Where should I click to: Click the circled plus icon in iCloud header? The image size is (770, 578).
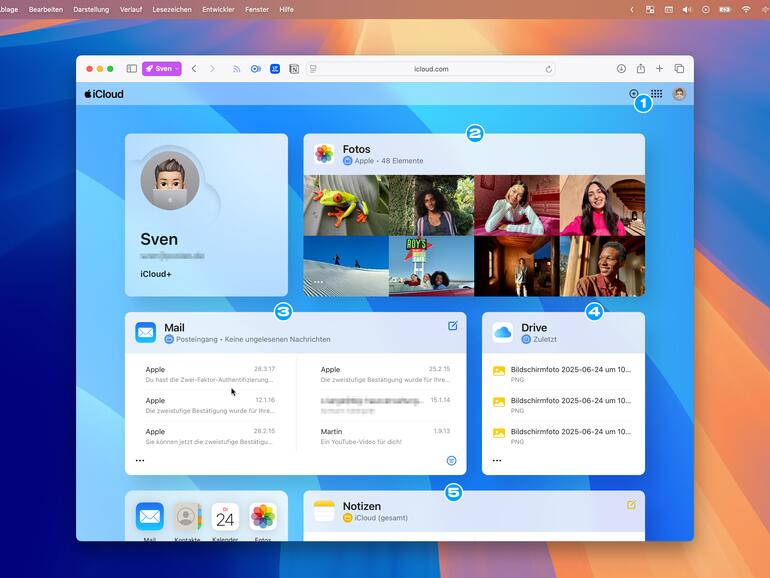click(633, 94)
